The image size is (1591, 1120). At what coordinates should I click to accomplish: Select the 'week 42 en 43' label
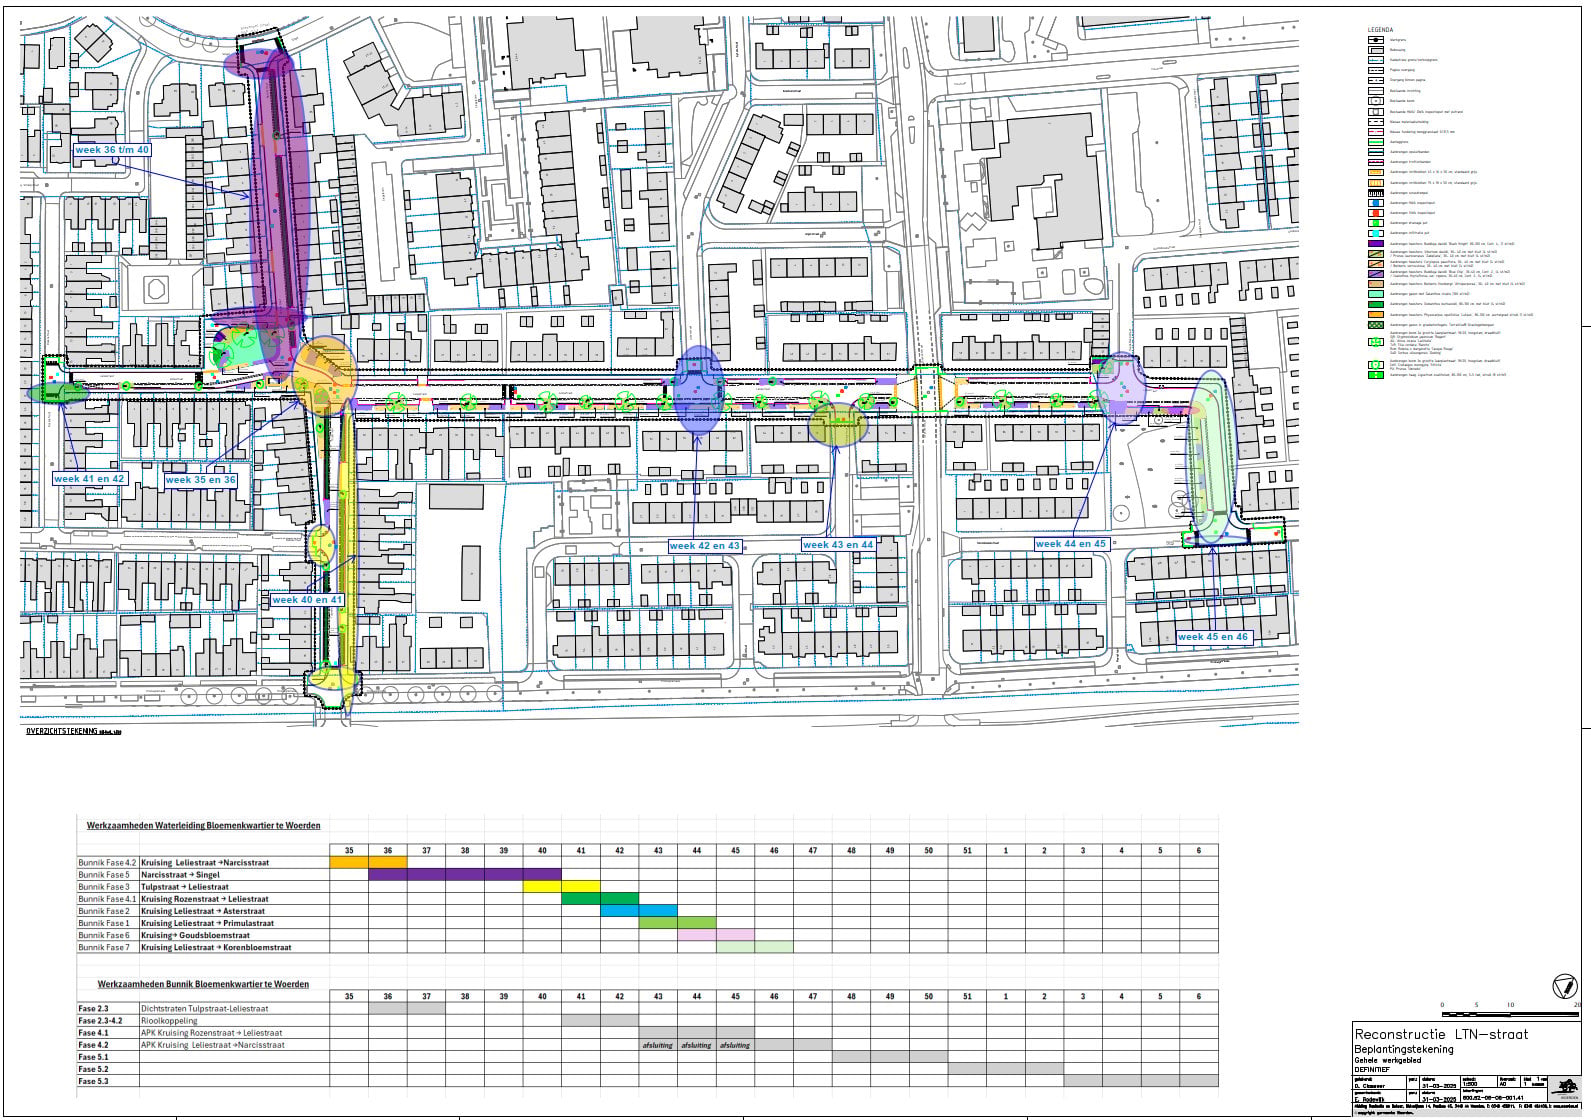(705, 546)
